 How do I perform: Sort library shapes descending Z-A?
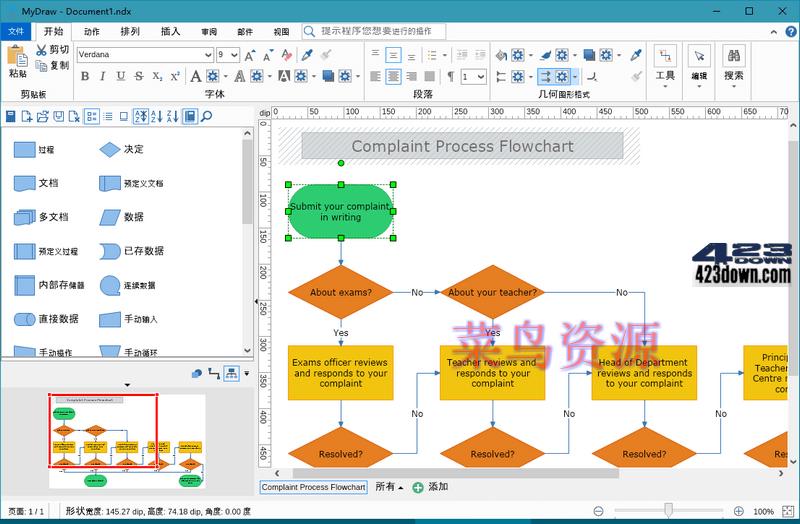click(x=173, y=116)
